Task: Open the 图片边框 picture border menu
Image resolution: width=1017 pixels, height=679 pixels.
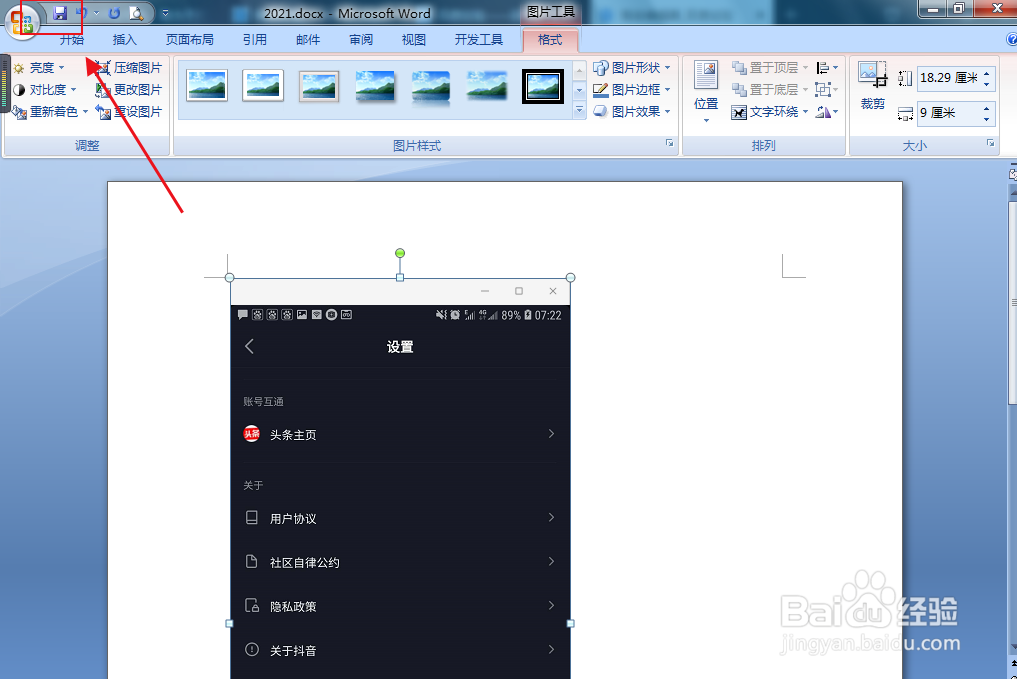Action: (632, 89)
